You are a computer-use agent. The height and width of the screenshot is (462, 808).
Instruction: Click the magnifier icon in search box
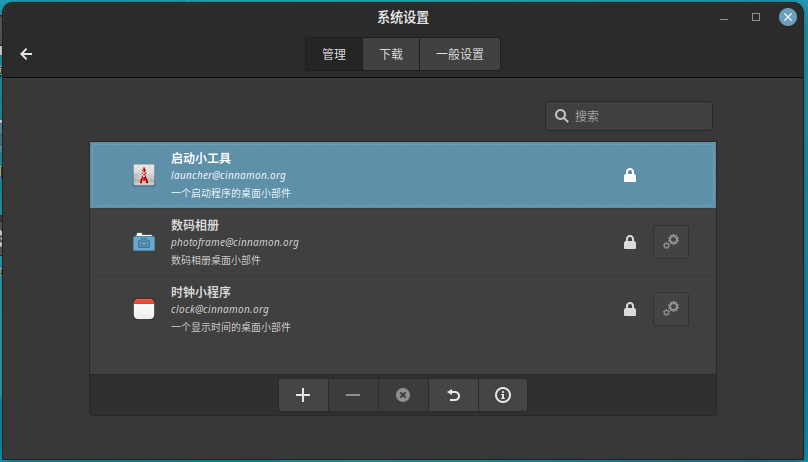pyautogui.click(x=561, y=116)
